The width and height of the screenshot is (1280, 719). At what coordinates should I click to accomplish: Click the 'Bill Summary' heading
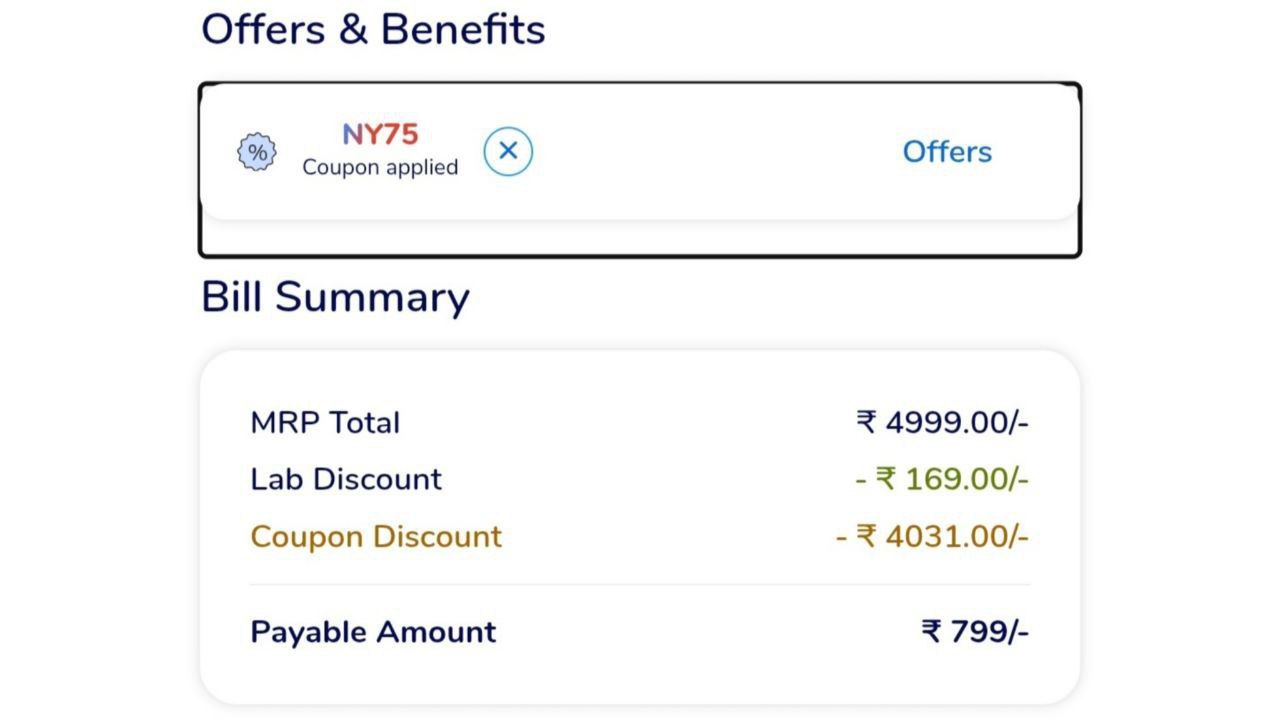[x=335, y=297]
